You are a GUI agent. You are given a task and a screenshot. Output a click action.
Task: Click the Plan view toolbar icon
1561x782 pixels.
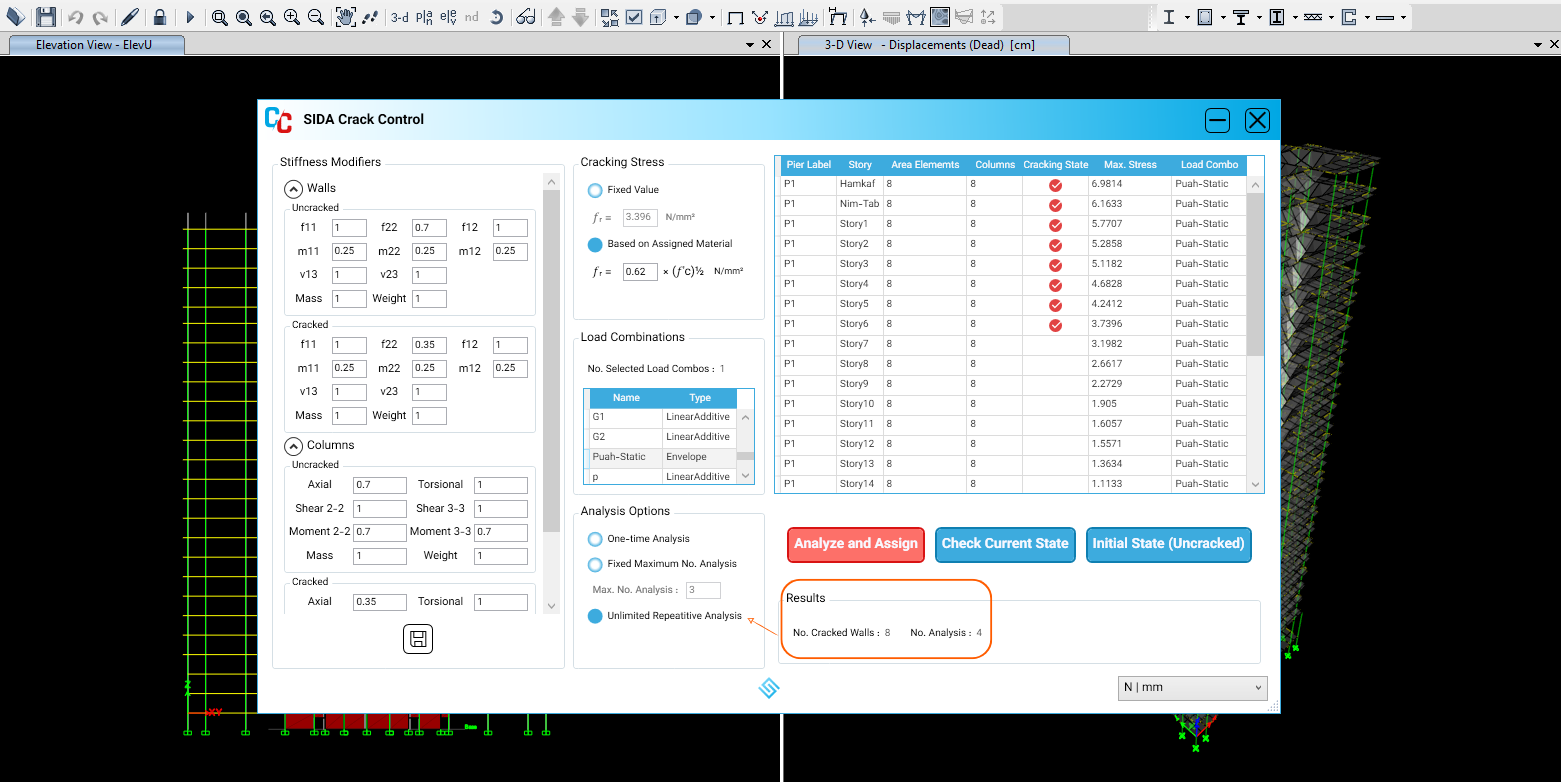click(424, 17)
